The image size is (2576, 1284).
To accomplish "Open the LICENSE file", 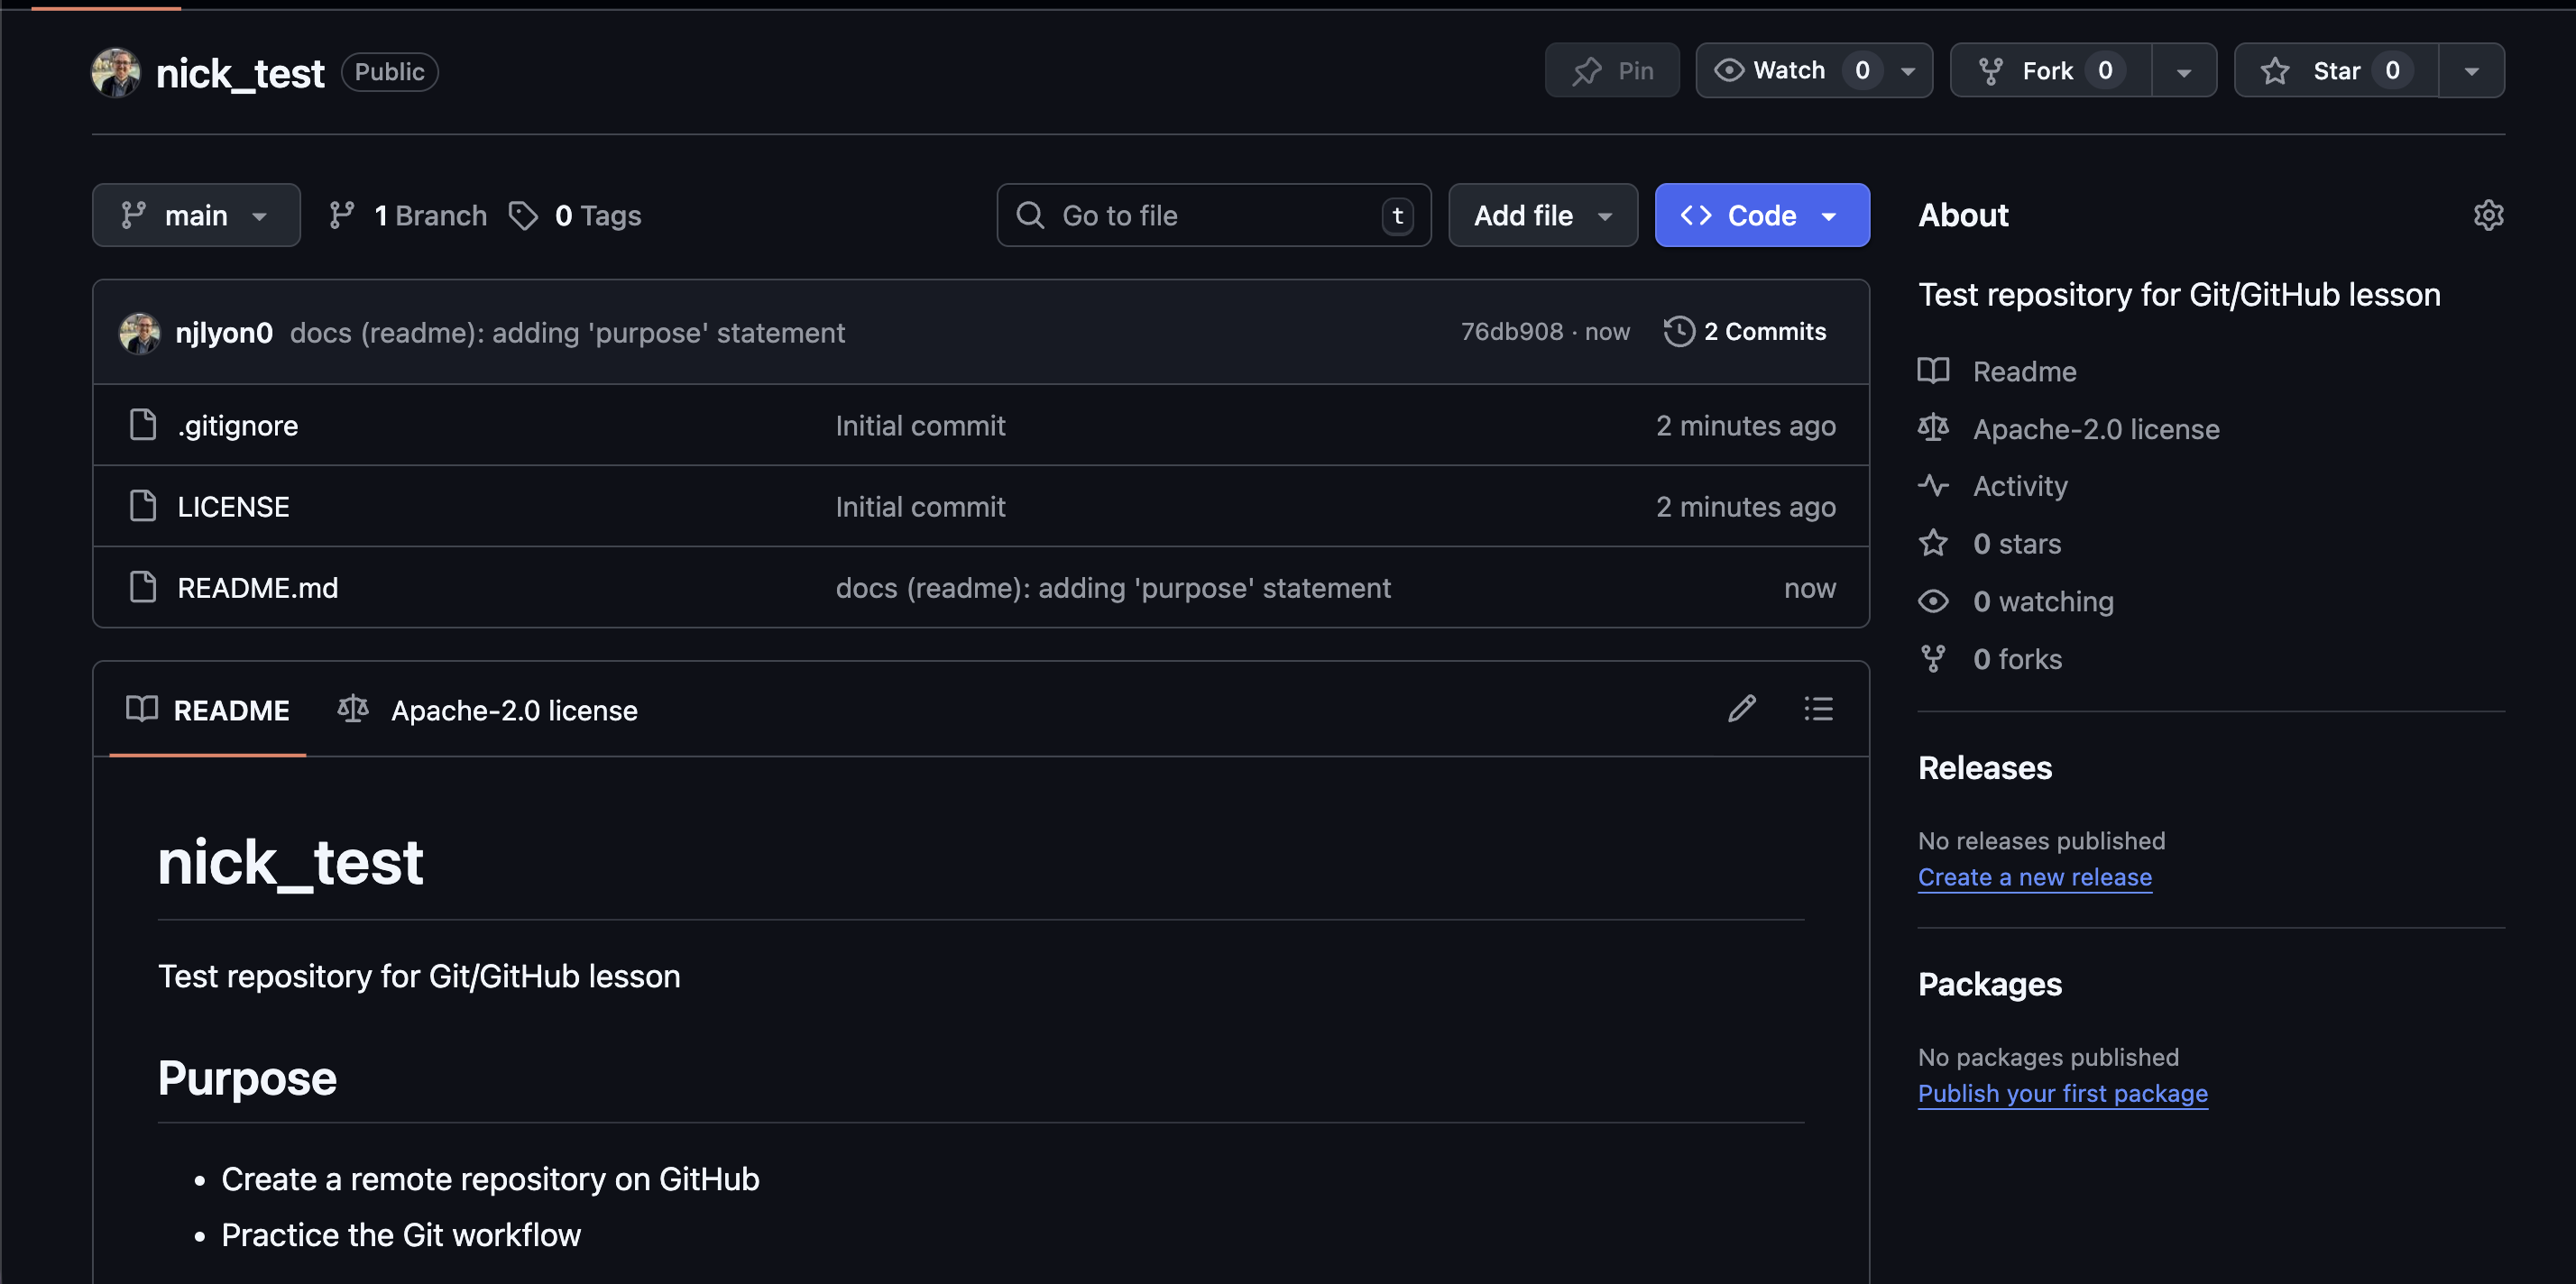I will 233,506.
